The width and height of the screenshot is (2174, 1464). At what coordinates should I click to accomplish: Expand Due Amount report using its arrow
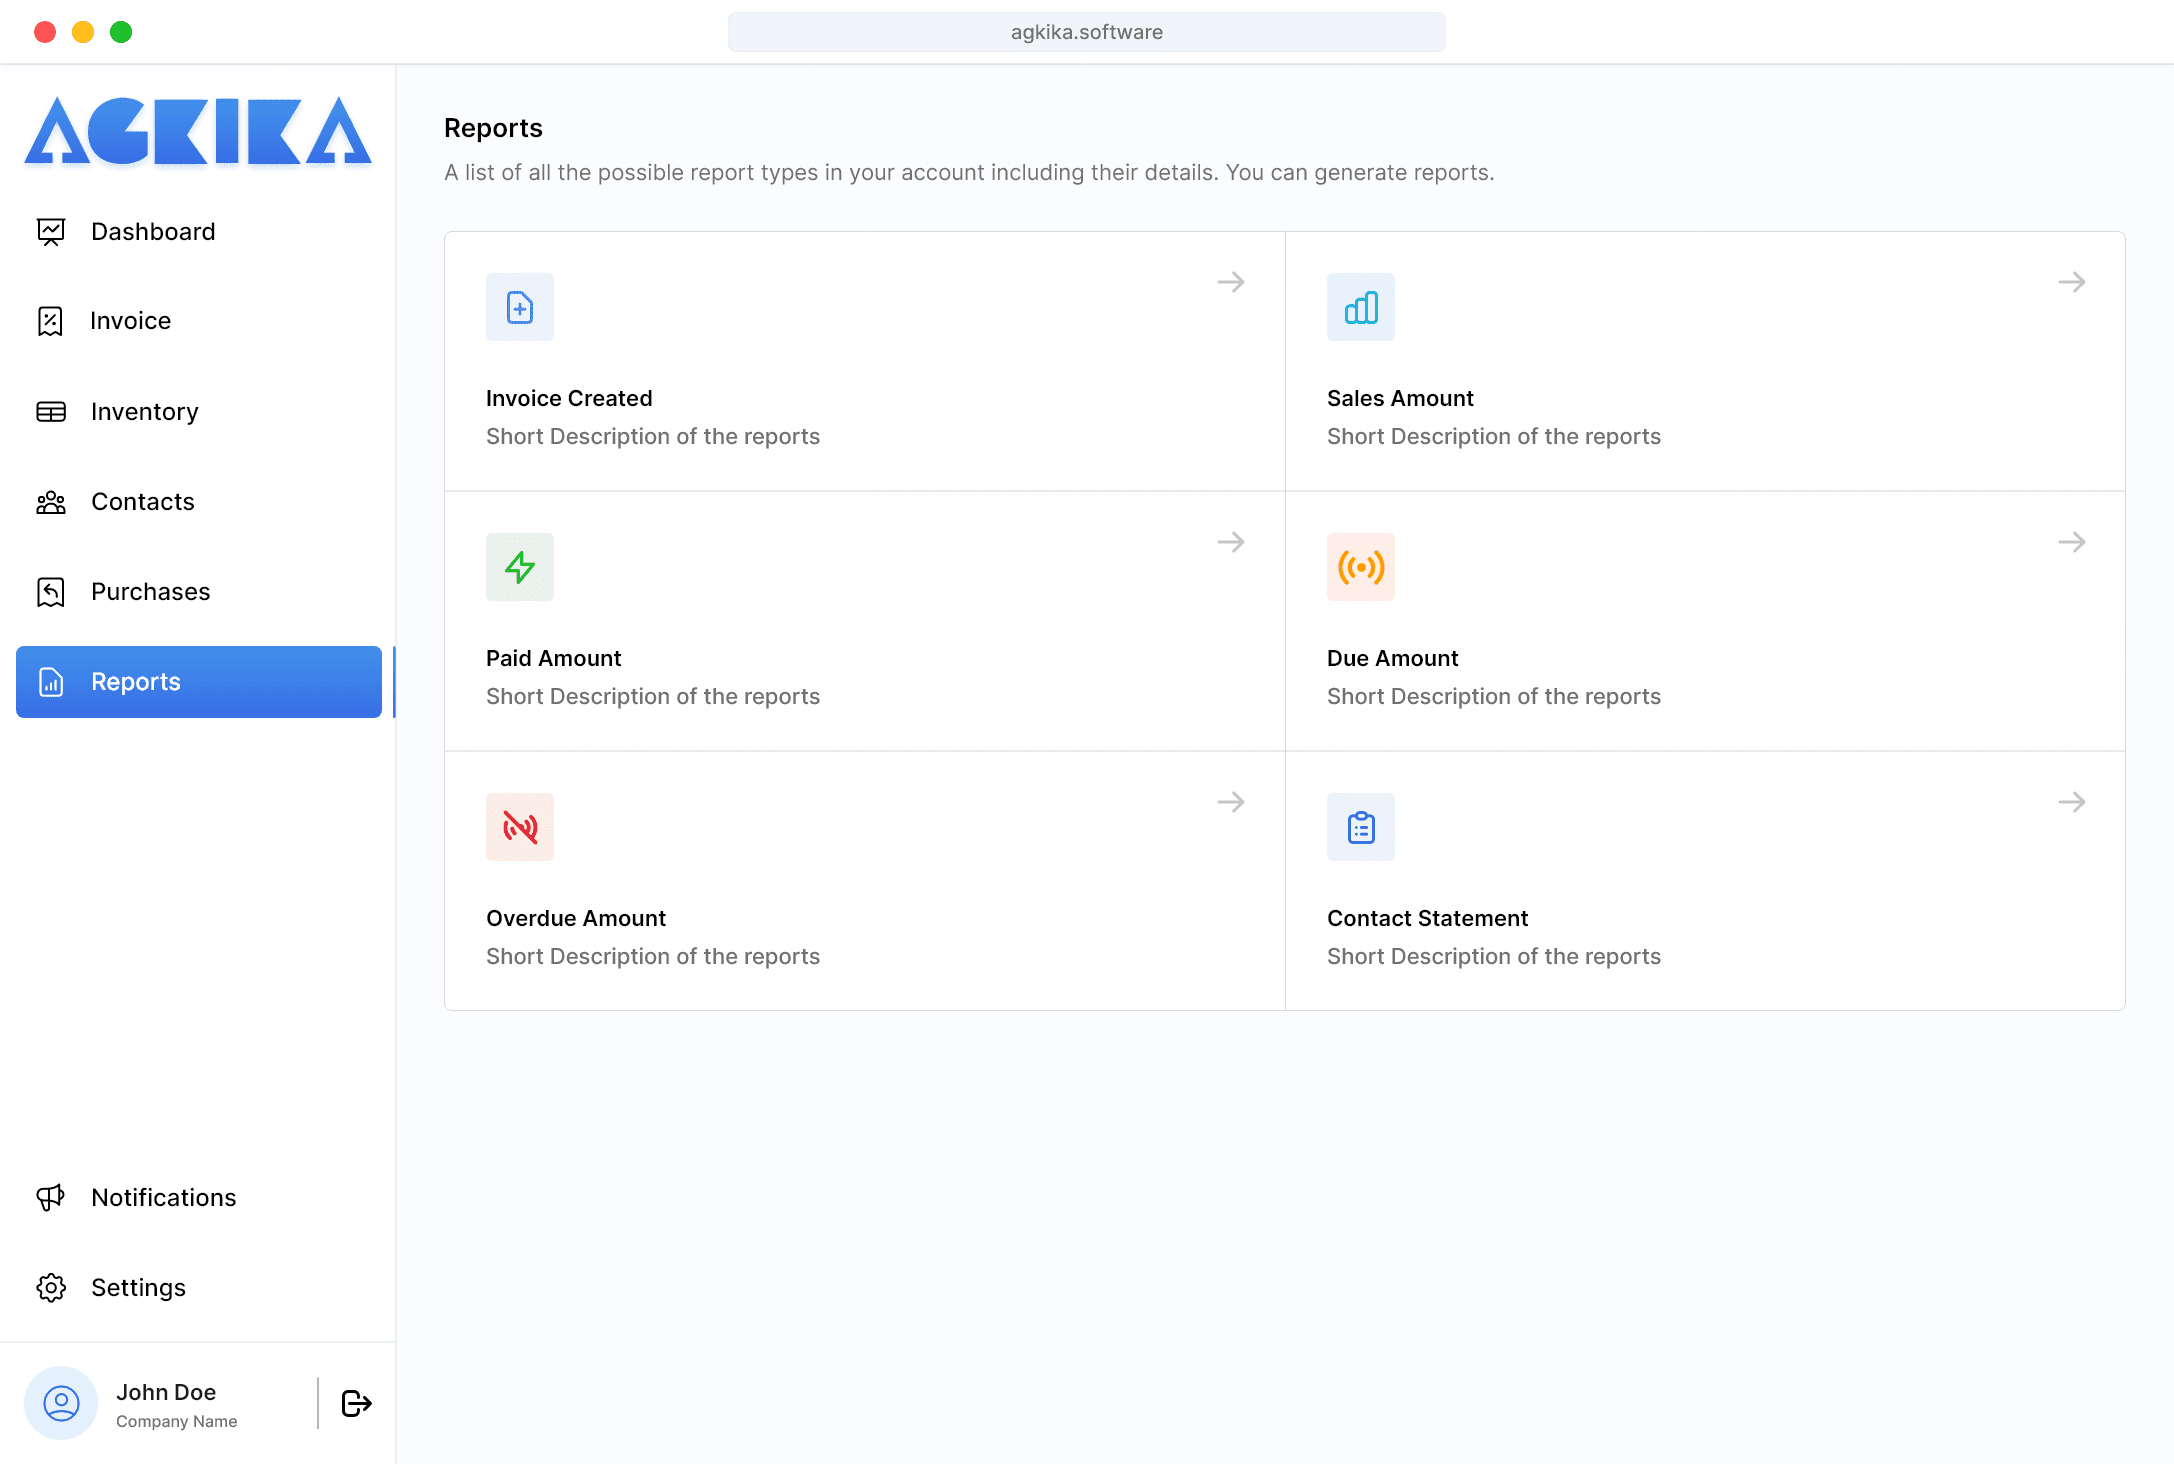click(x=2071, y=542)
